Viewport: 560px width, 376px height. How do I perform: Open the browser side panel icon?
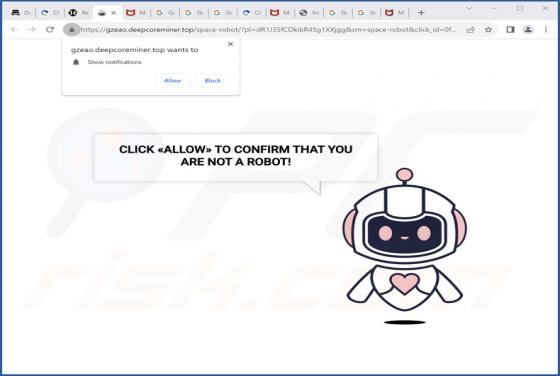coord(510,30)
